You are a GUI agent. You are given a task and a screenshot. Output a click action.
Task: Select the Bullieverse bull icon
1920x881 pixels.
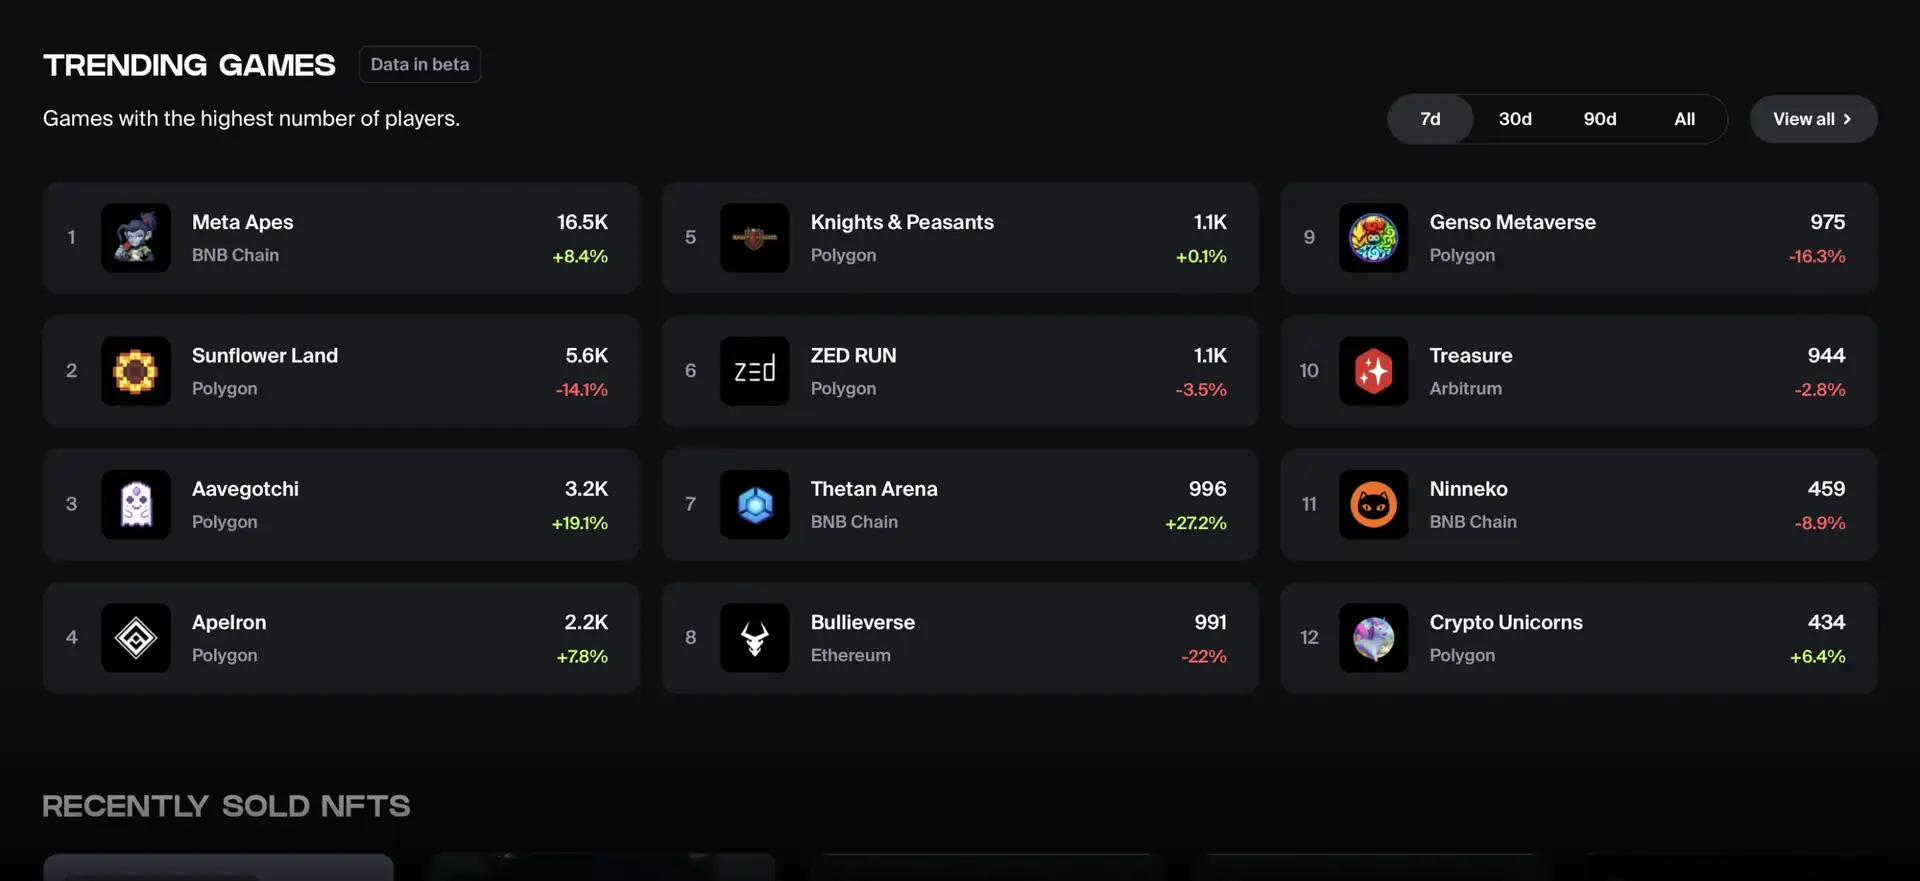[755, 638]
